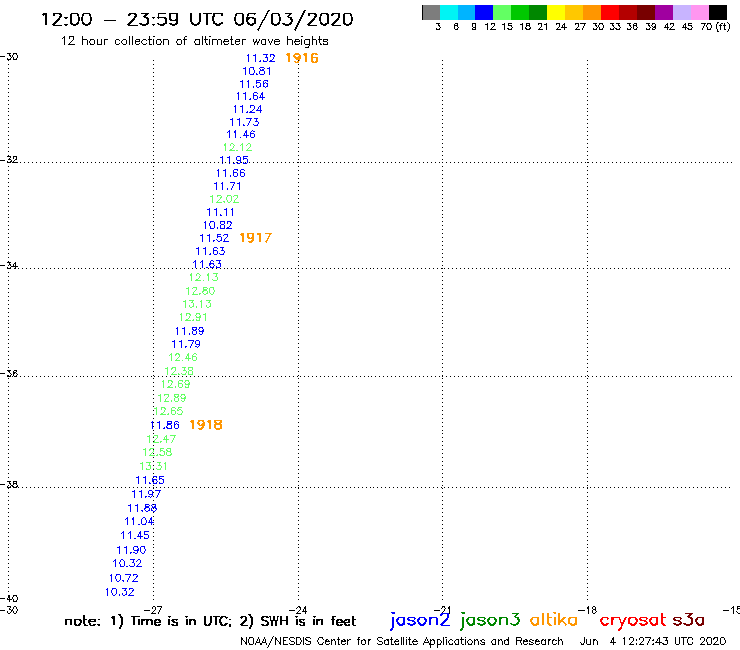This screenshot has width=740, height=650.
Task: Click the lavender swatch in the color scale
Action: point(682,12)
